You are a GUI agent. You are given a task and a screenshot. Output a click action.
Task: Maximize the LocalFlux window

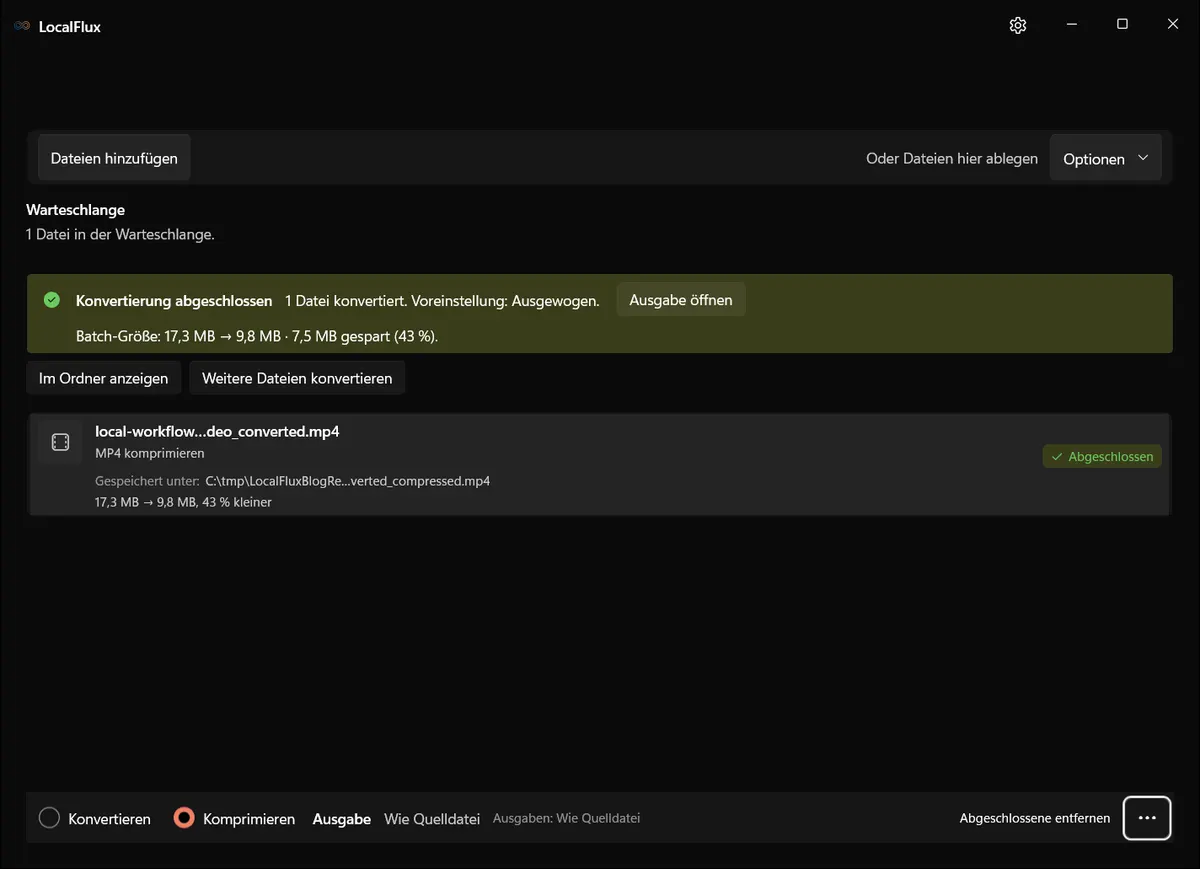click(x=1122, y=25)
